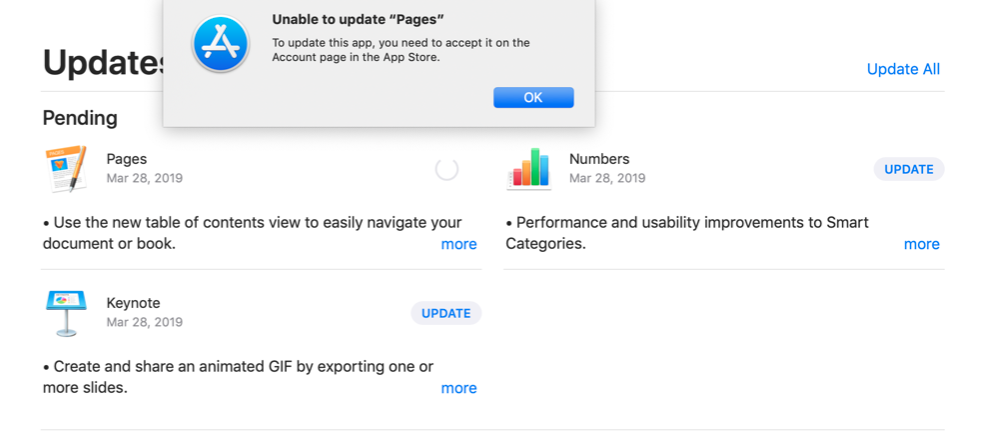985x435 pixels.
Task: Open the Numbers app title
Action: tap(599, 159)
